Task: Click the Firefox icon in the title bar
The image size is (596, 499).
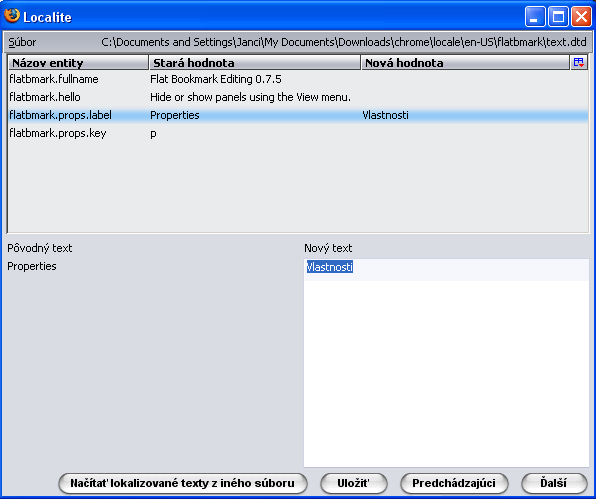Action: [12, 16]
